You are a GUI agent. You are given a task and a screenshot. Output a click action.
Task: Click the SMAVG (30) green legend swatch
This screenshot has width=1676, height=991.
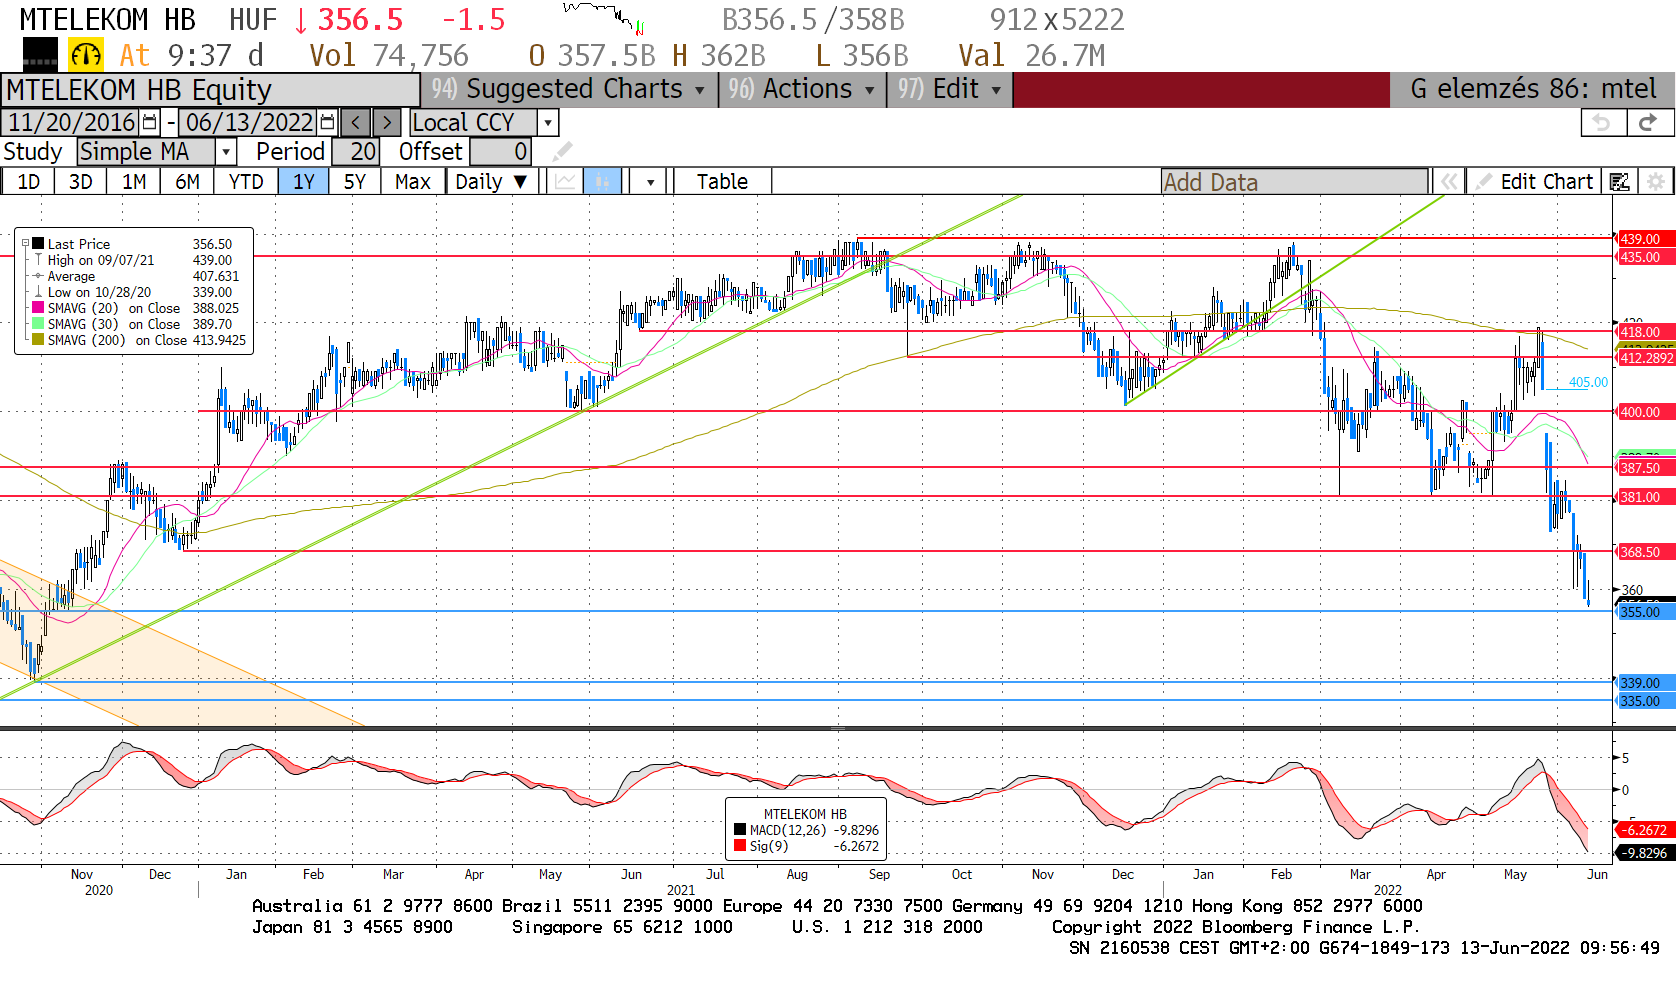point(38,324)
